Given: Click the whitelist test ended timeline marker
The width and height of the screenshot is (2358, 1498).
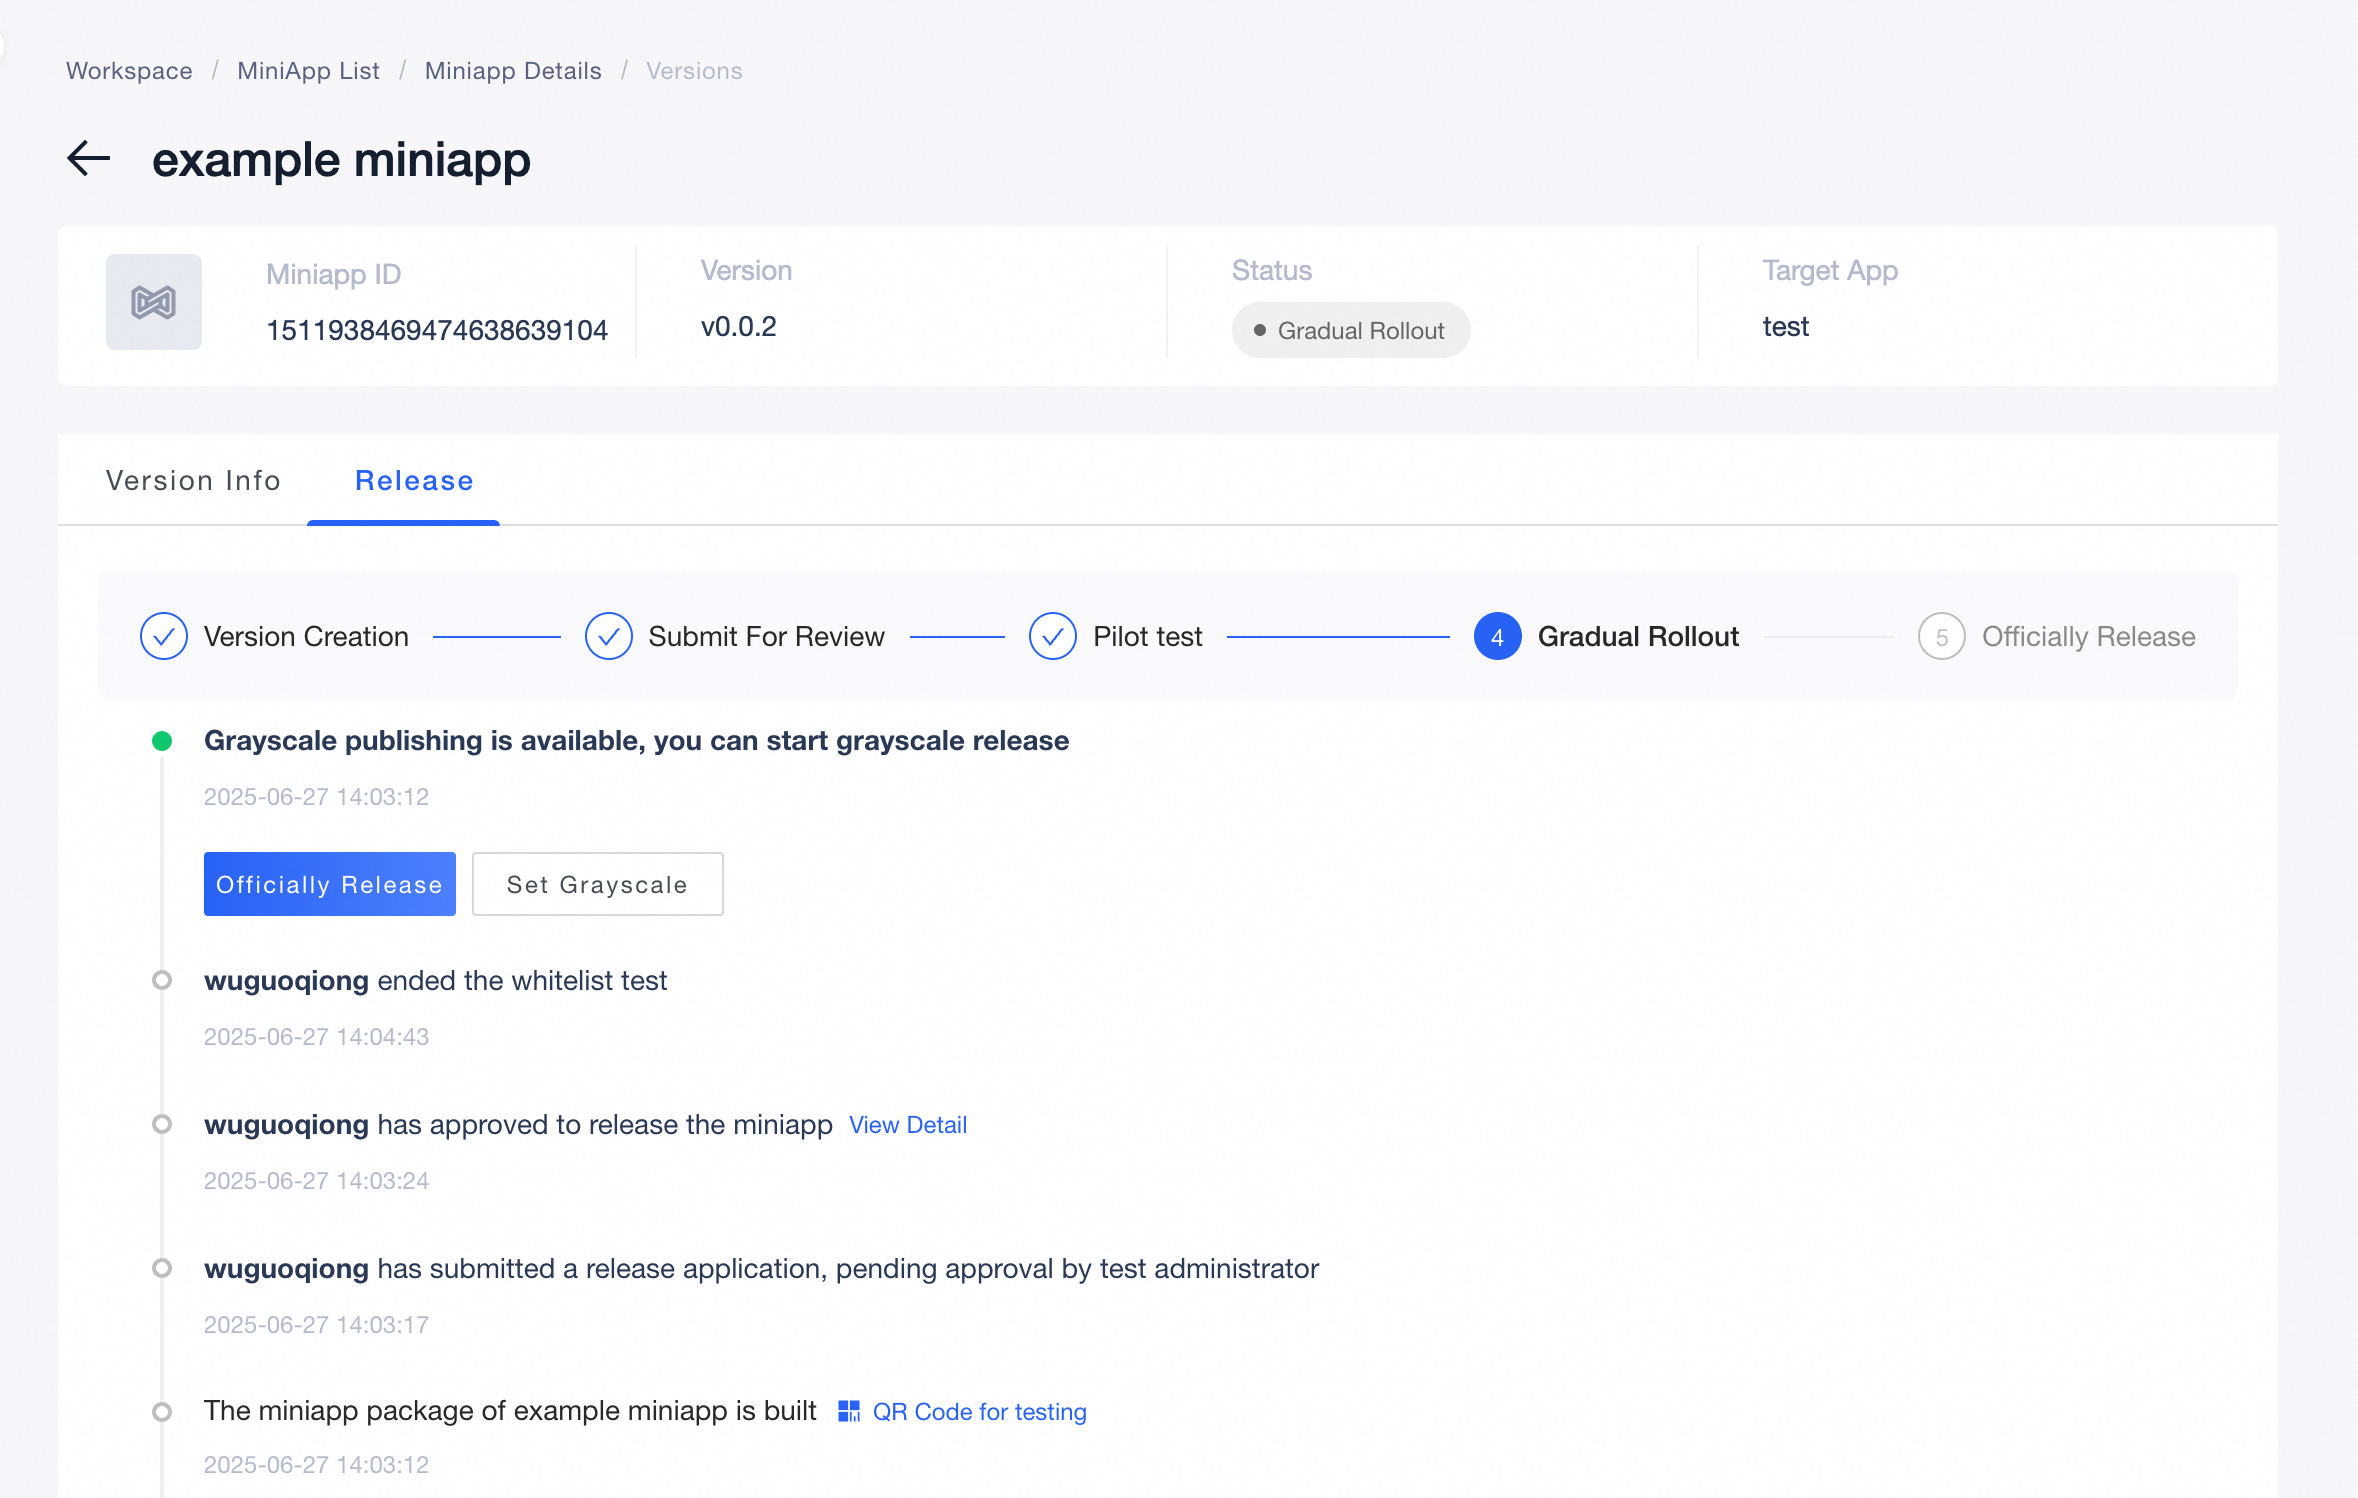Looking at the screenshot, I should click(162, 980).
